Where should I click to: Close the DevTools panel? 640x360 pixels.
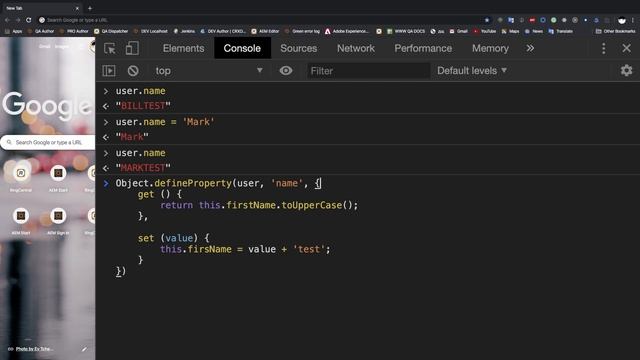[x=627, y=48]
